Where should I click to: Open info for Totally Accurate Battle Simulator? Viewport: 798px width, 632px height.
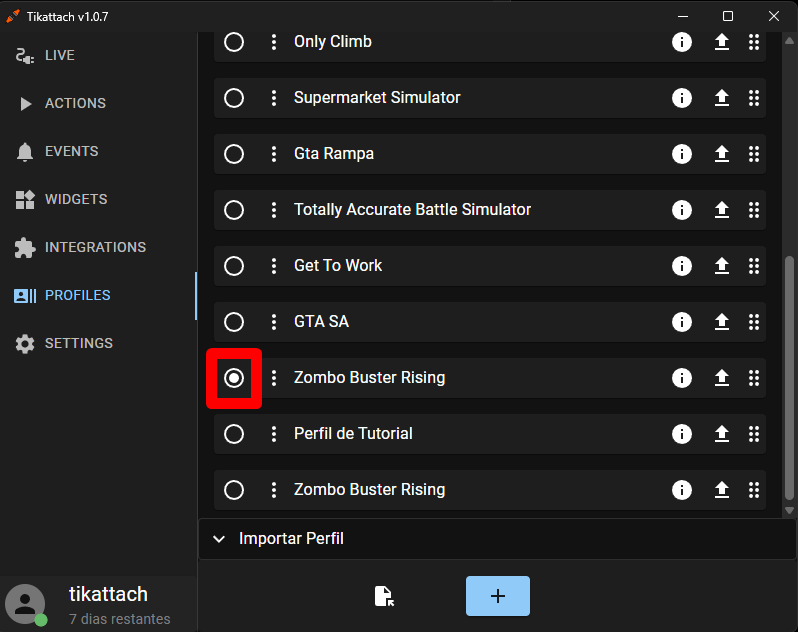point(681,210)
